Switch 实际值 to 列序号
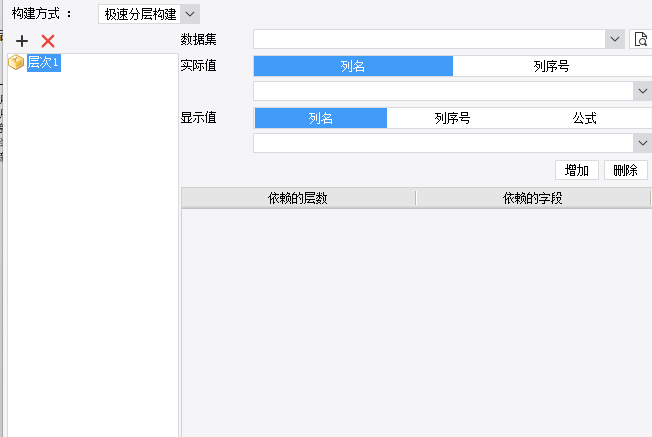Screen dimensions: 652x437 (x=552, y=66)
